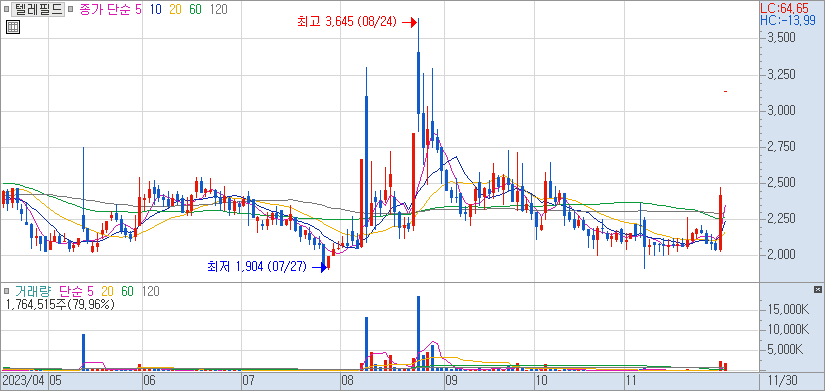The width and height of the screenshot is (825, 391).
Task: Click the 09 month label on date axis
Action: click(451, 379)
